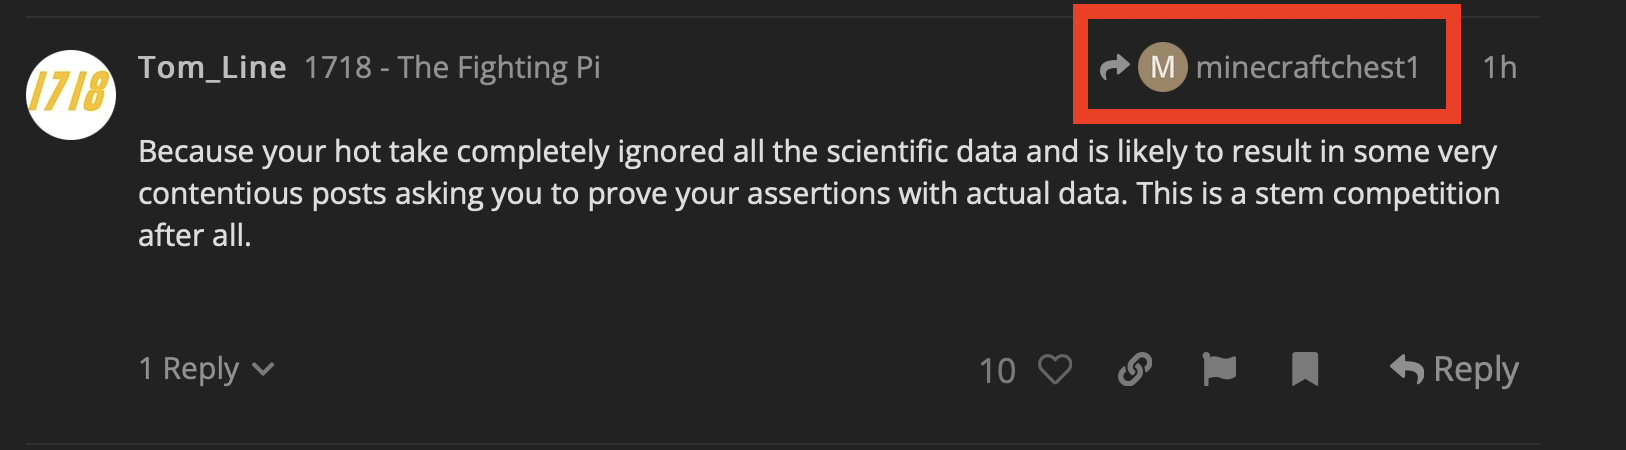The image size is (1626, 450).
Task: Select the '1718 - The Fighting Pi' title
Action: [x=452, y=67]
